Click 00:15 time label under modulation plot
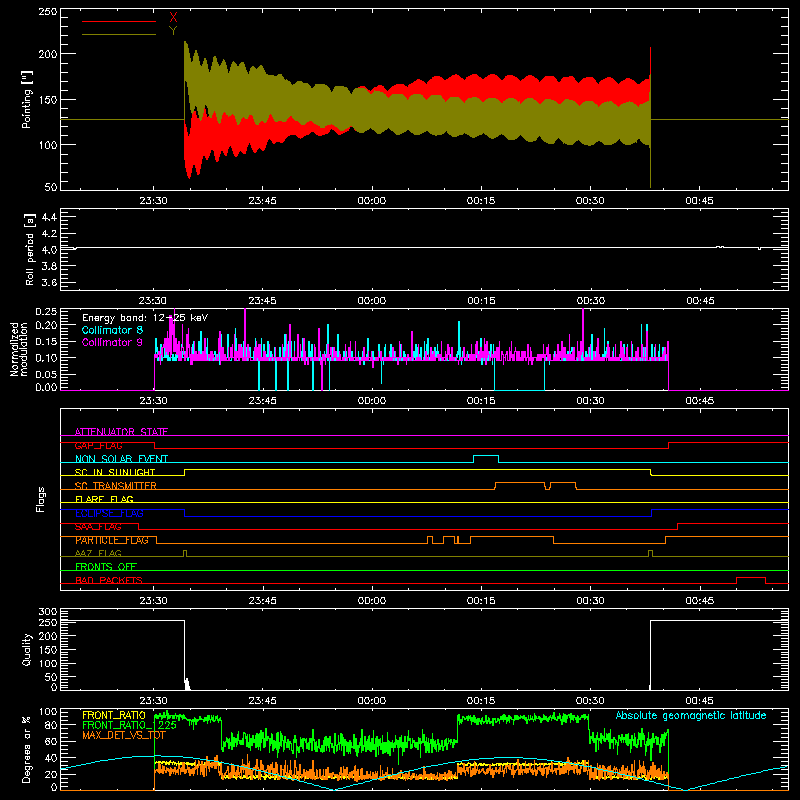Viewport: 800px width, 800px height. [481, 401]
